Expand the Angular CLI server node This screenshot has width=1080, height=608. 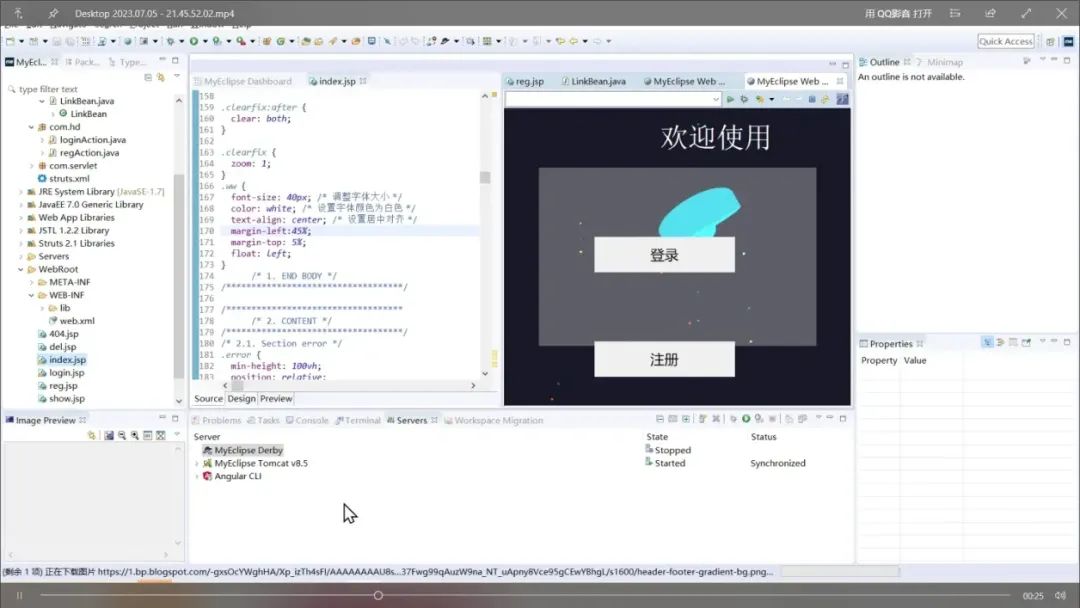click(x=198, y=476)
